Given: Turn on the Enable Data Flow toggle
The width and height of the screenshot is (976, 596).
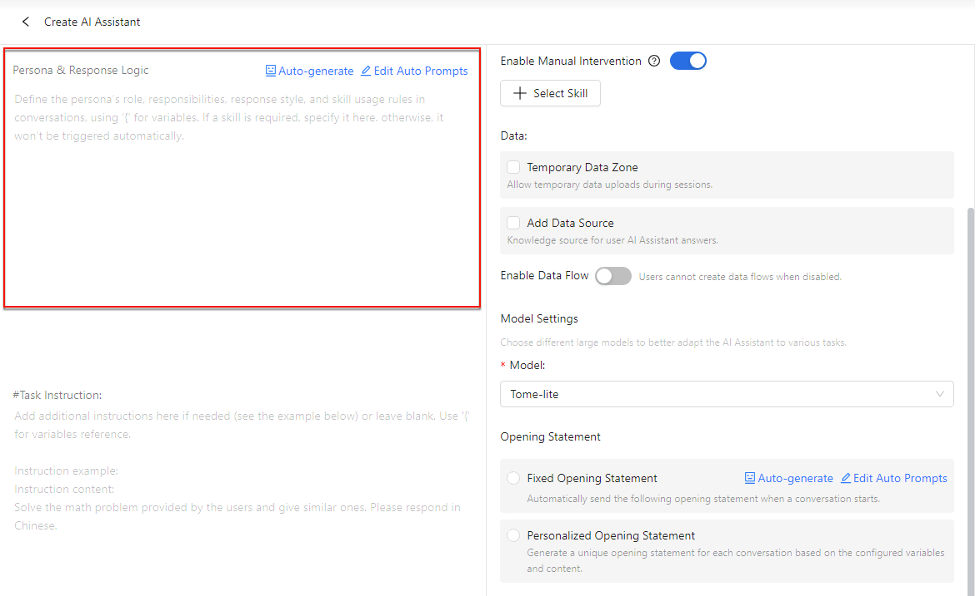Looking at the screenshot, I should click(x=613, y=276).
